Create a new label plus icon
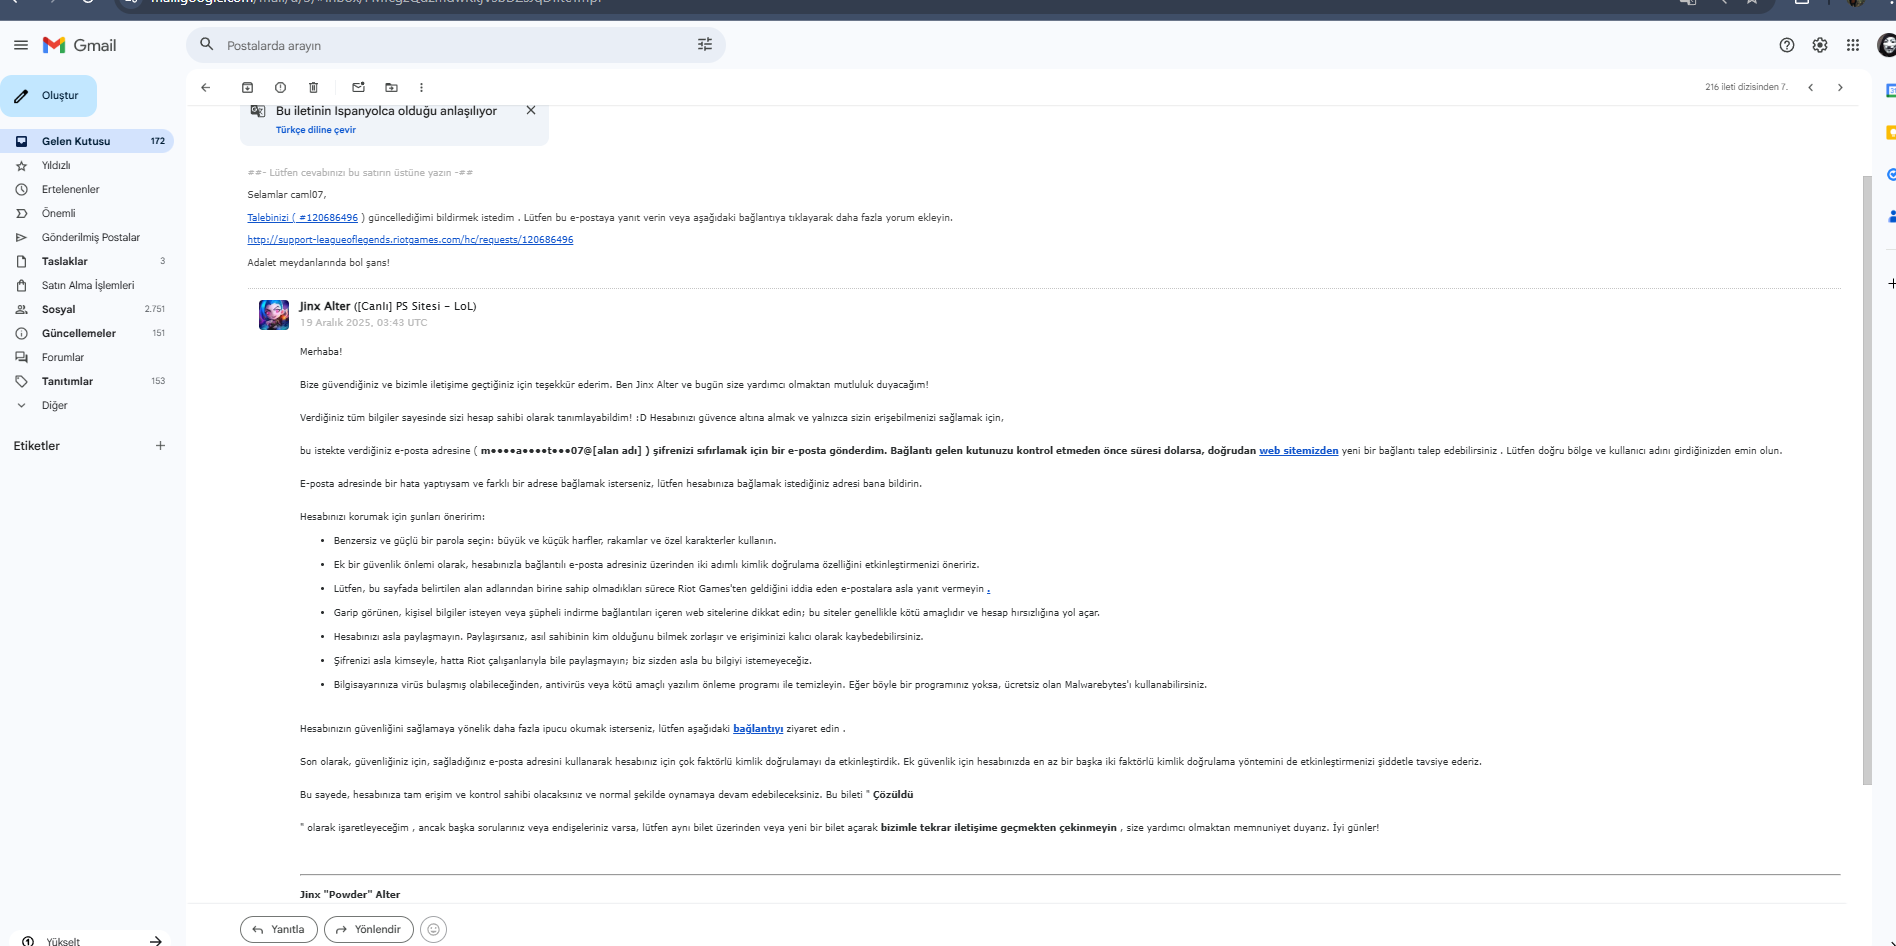The image size is (1896, 946). click(160, 446)
